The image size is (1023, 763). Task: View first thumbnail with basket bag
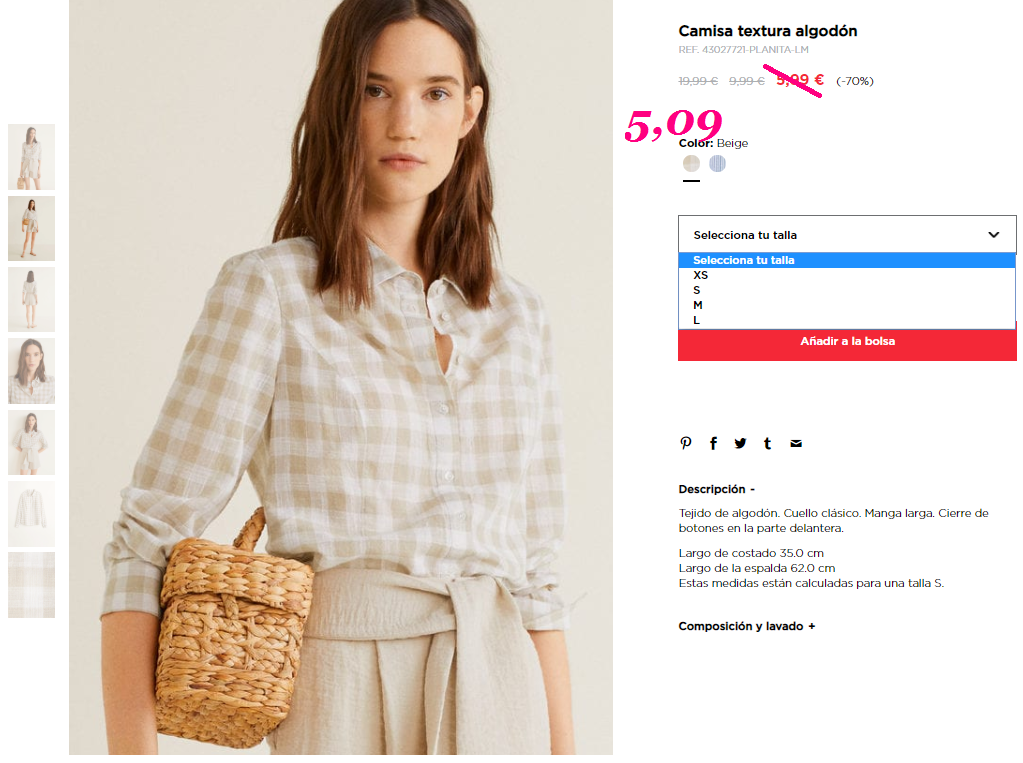tap(31, 157)
